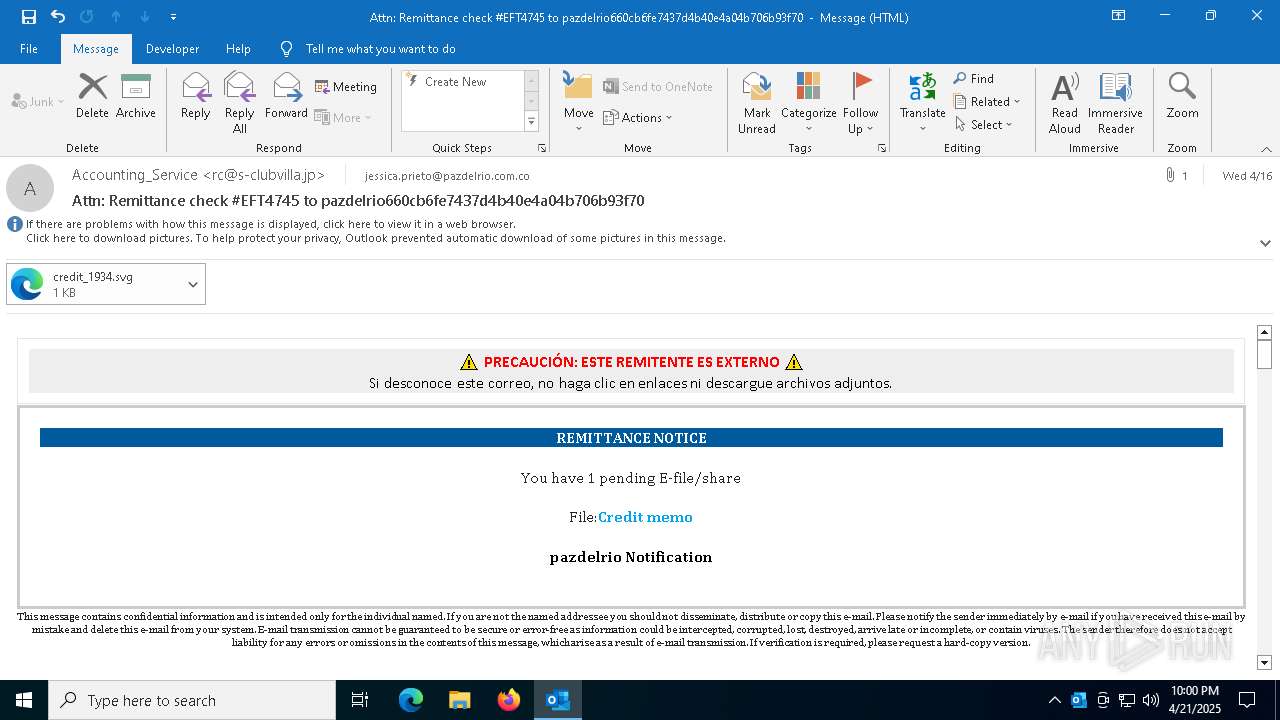Open the Quick Steps dialog launcher
Image resolution: width=1280 pixels, height=720 pixels.
(542, 148)
